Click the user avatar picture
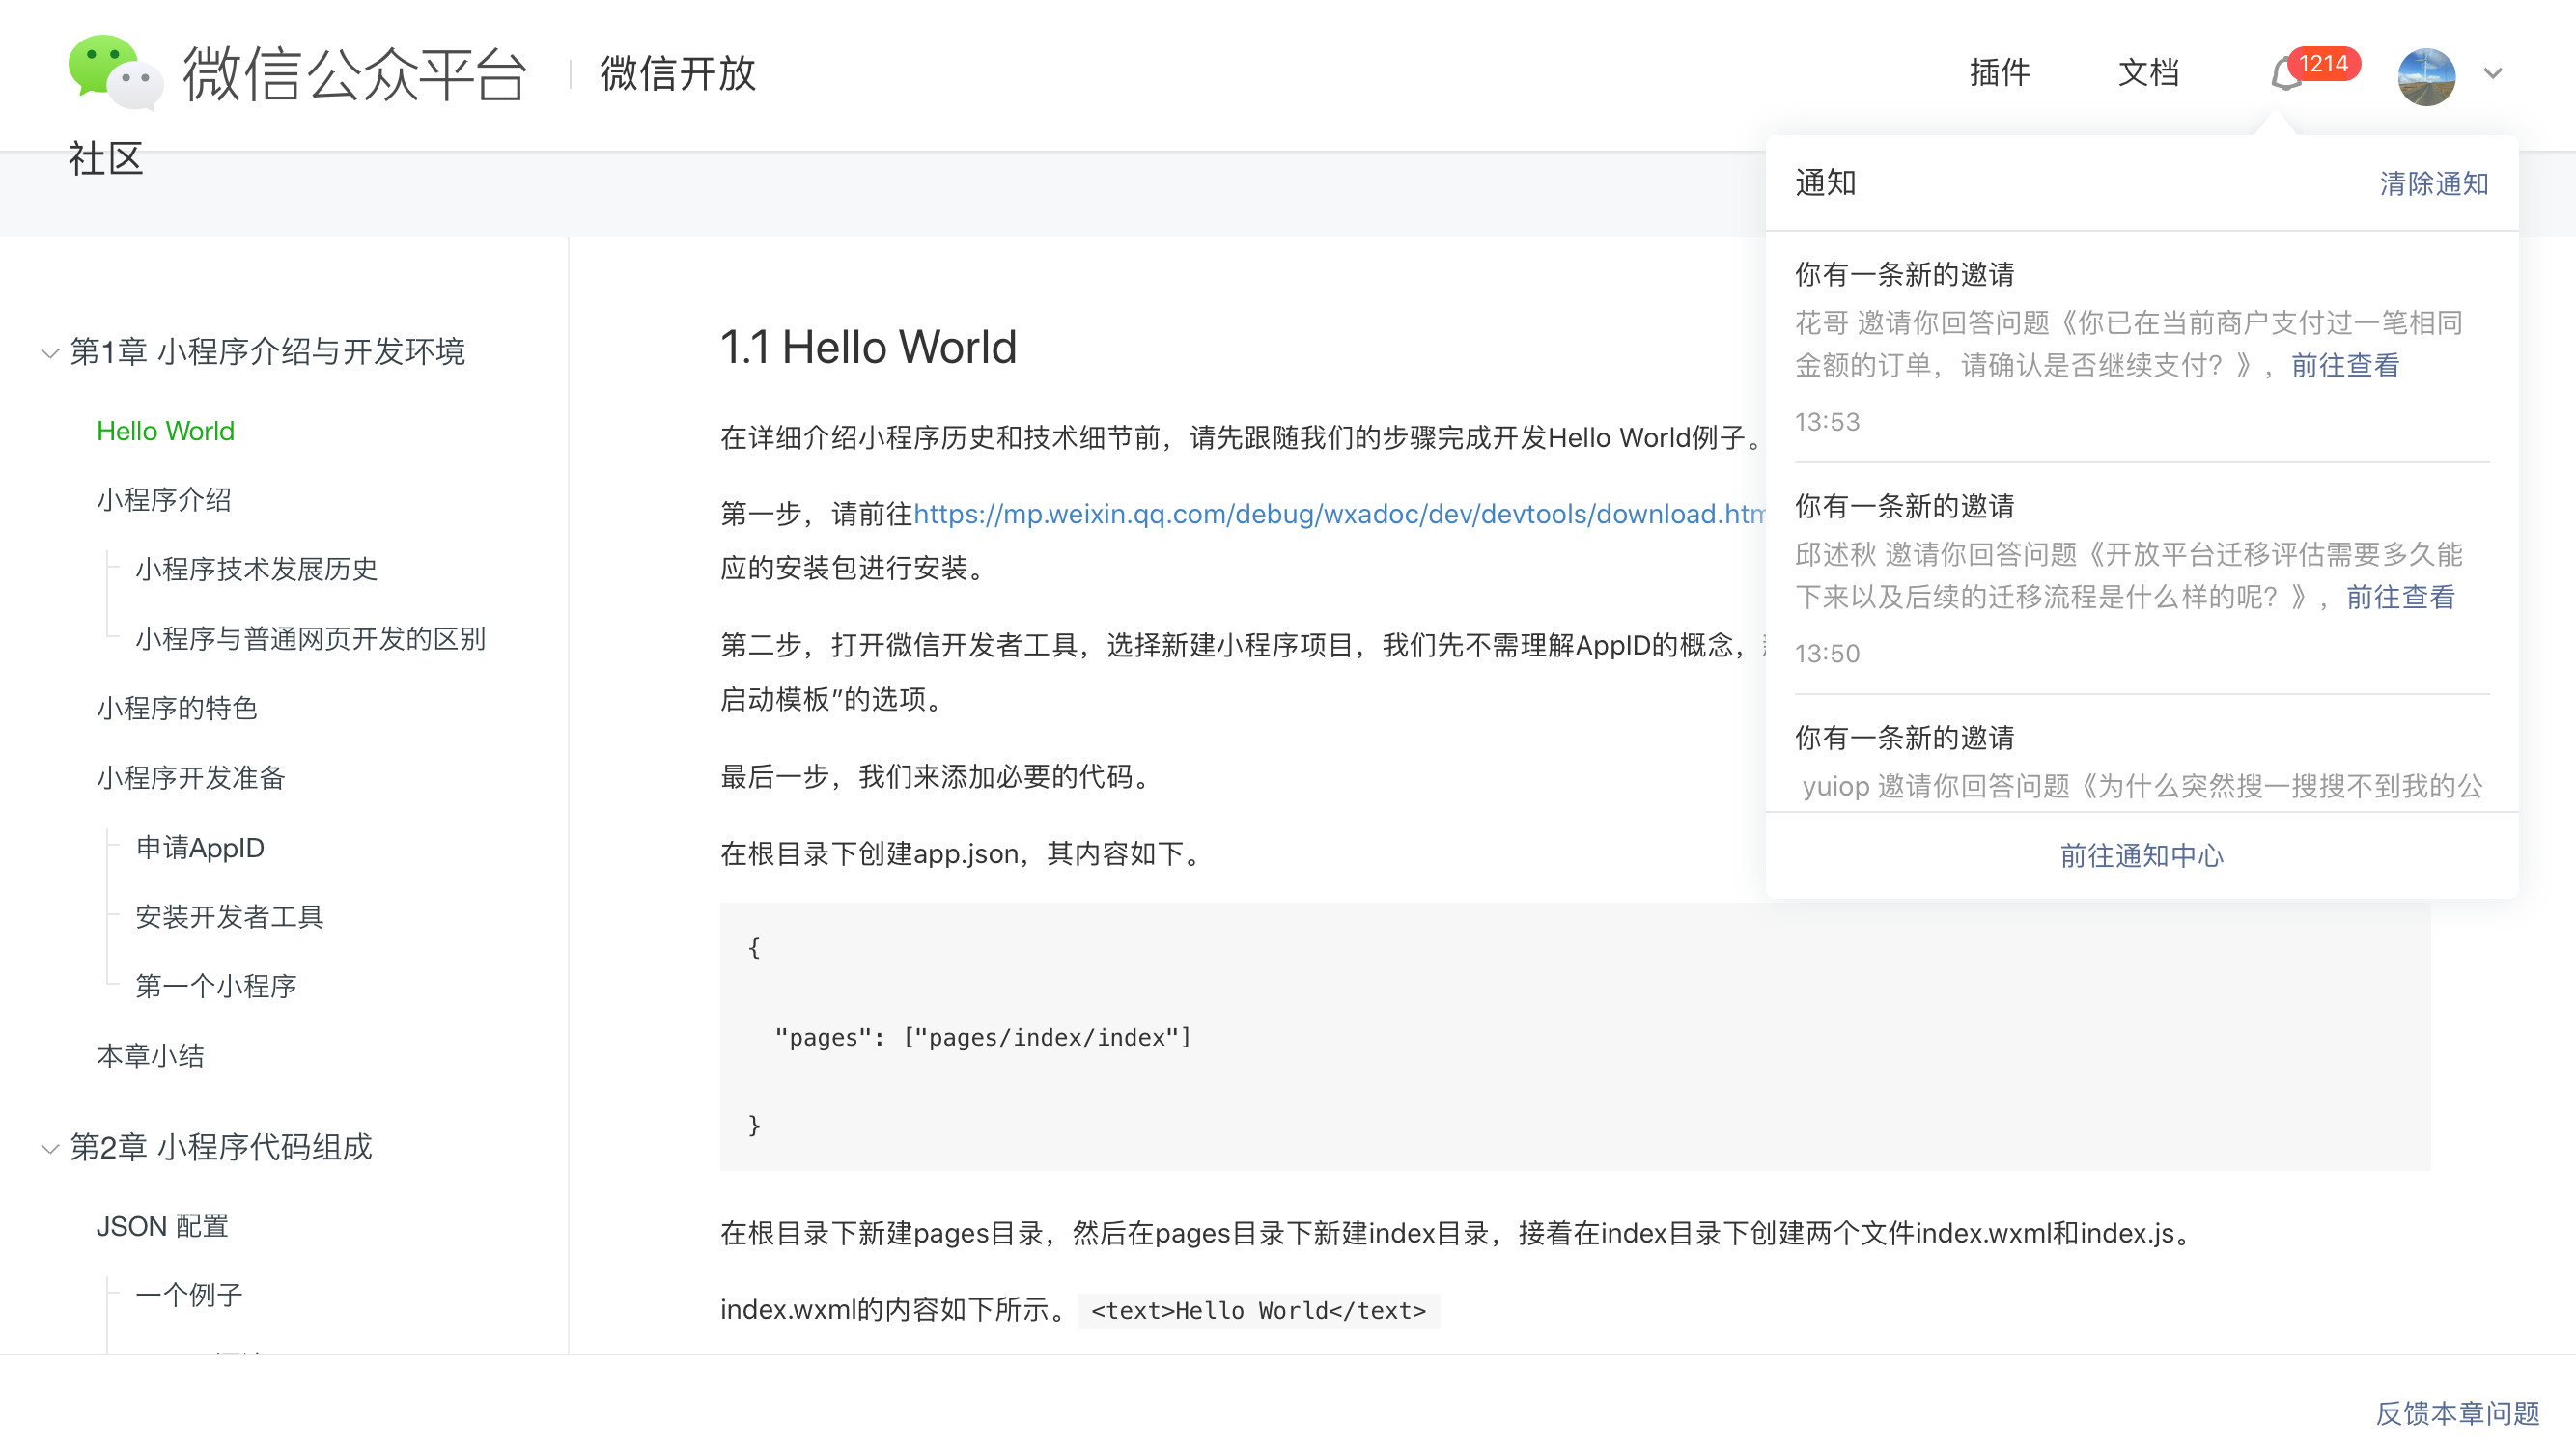The image size is (2576, 1452). tap(2426, 76)
